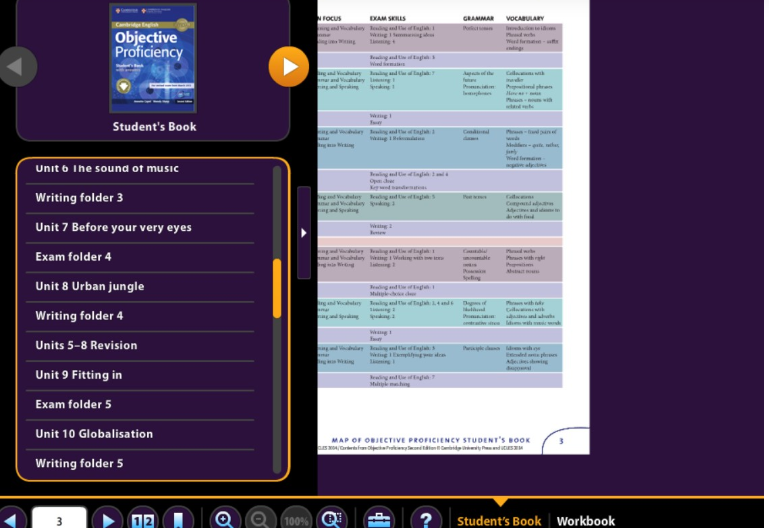Go to next book with orange arrow
The width and height of the screenshot is (769, 528).
click(x=288, y=67)
